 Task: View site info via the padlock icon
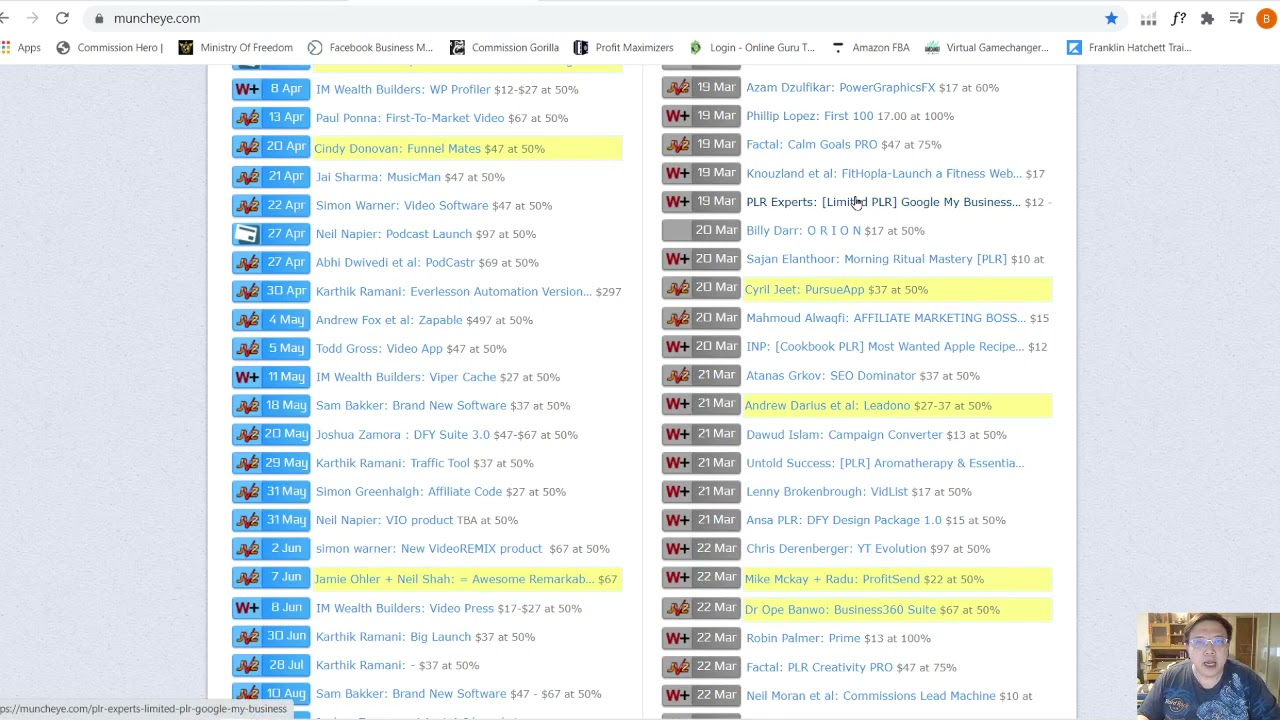[x=98, y=18]
